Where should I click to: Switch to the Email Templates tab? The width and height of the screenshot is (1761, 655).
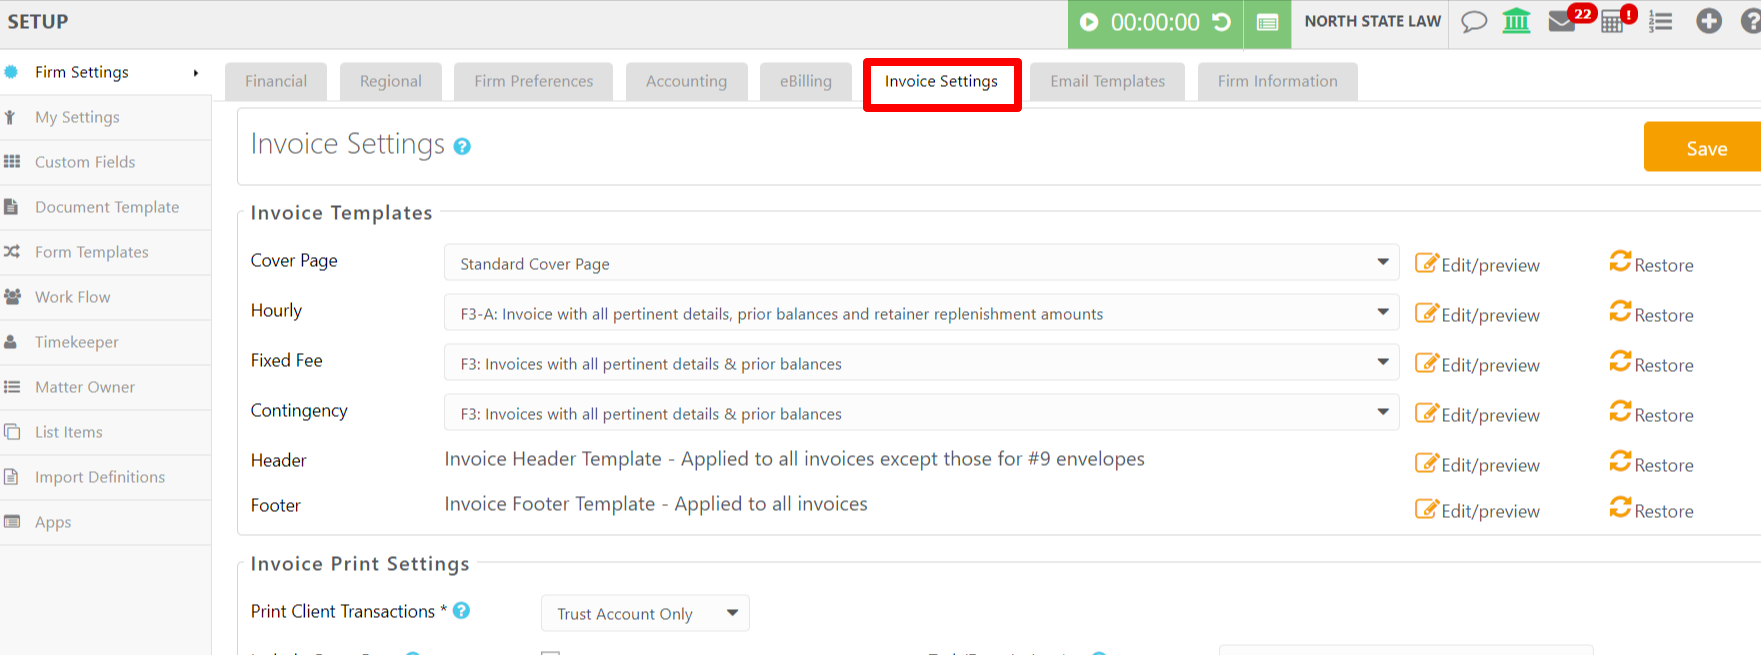click(1108, 81)
